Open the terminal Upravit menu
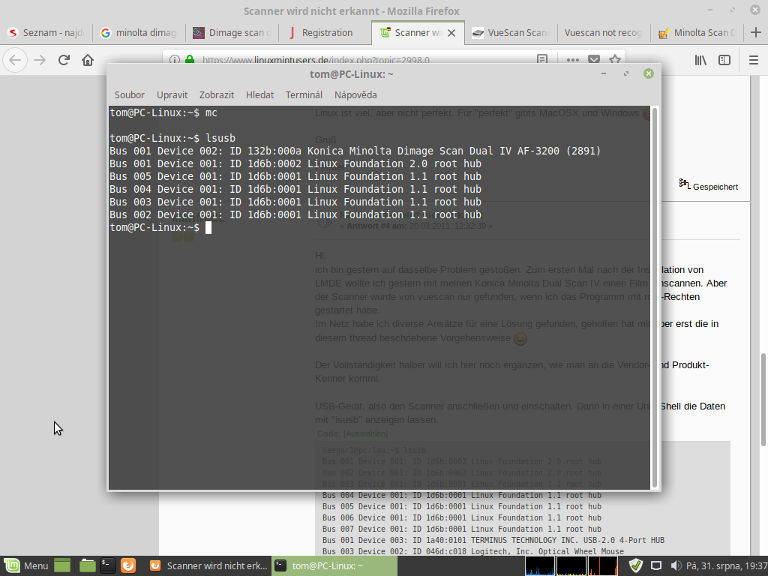Image resolution: width=768 pixels, height=576 pixels. (x=172, y=95)
